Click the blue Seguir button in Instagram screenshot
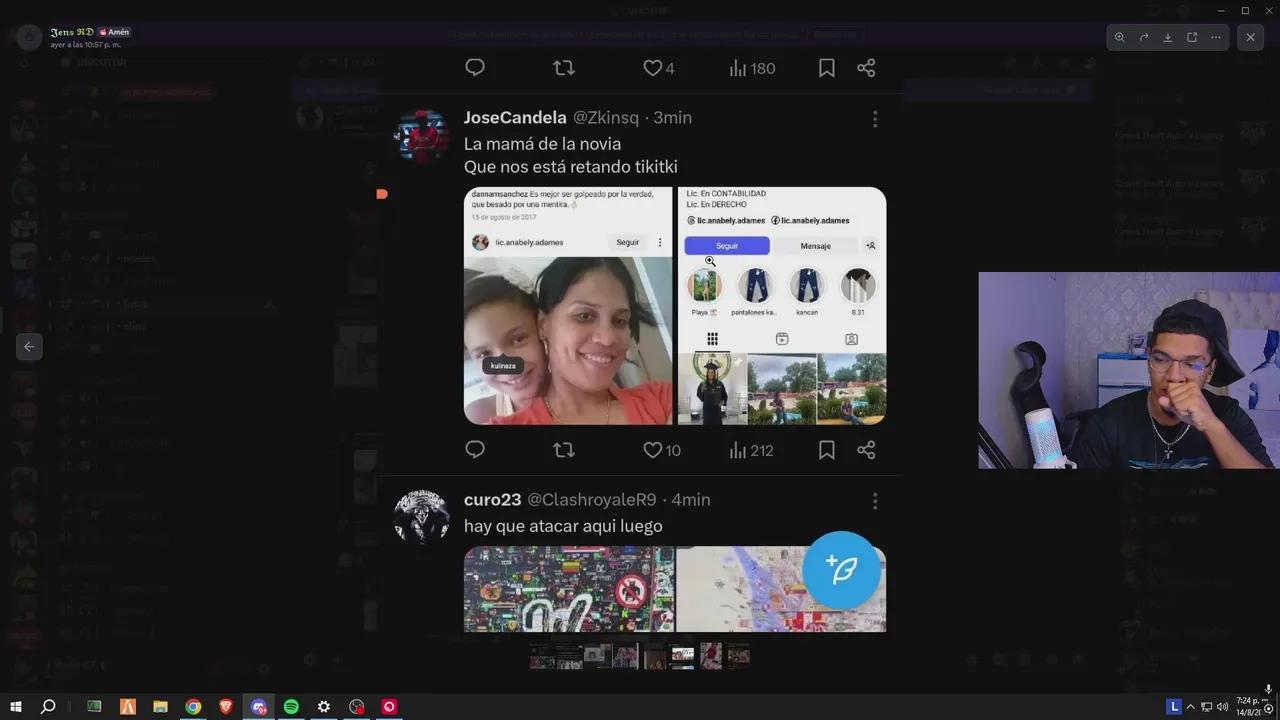The width and height of the screenshot is (1280, 720). coord(727,246)
